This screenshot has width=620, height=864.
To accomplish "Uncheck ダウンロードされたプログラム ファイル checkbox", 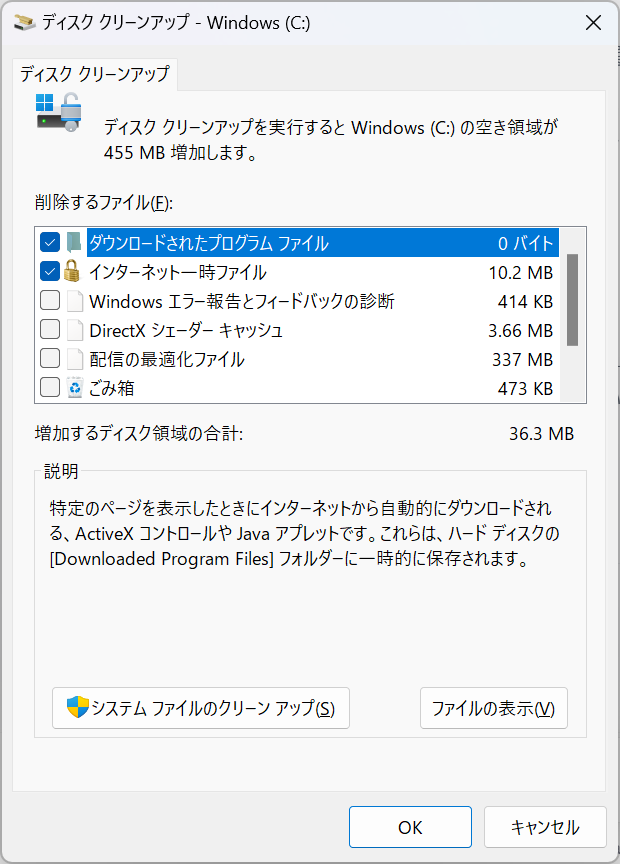I will click(50, 242).
